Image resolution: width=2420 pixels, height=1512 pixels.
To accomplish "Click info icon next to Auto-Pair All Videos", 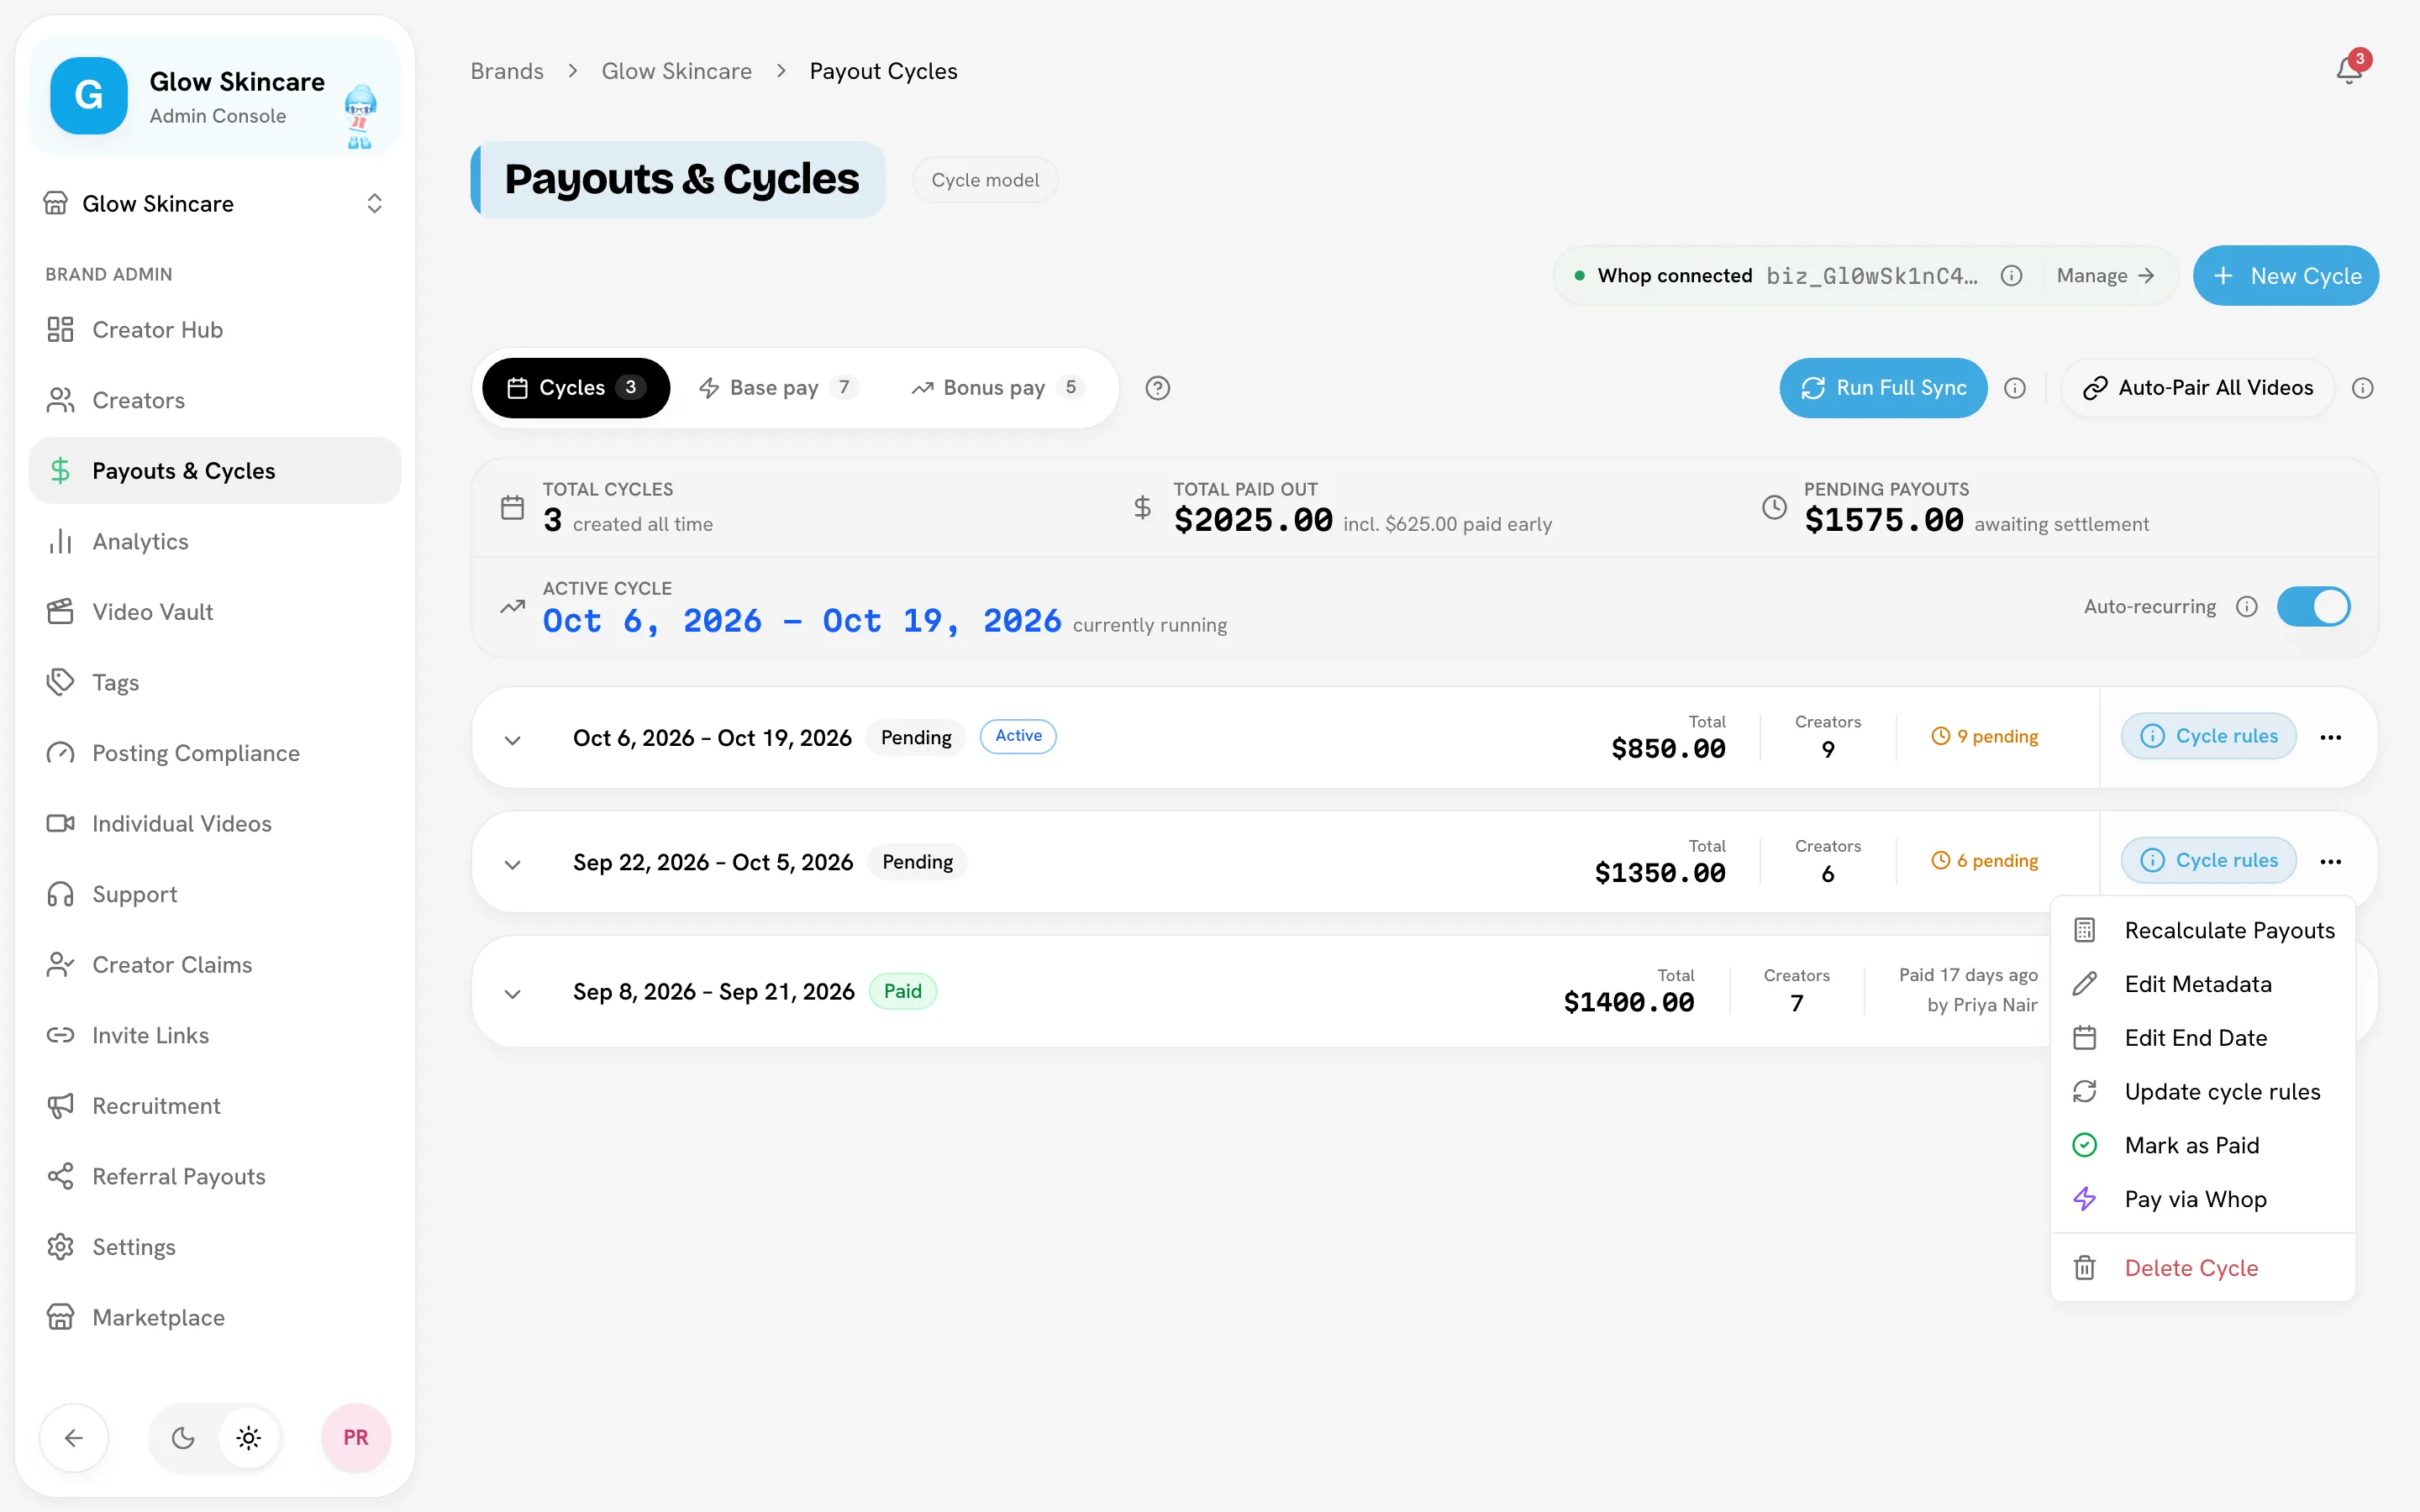I will pos(2362,388).
